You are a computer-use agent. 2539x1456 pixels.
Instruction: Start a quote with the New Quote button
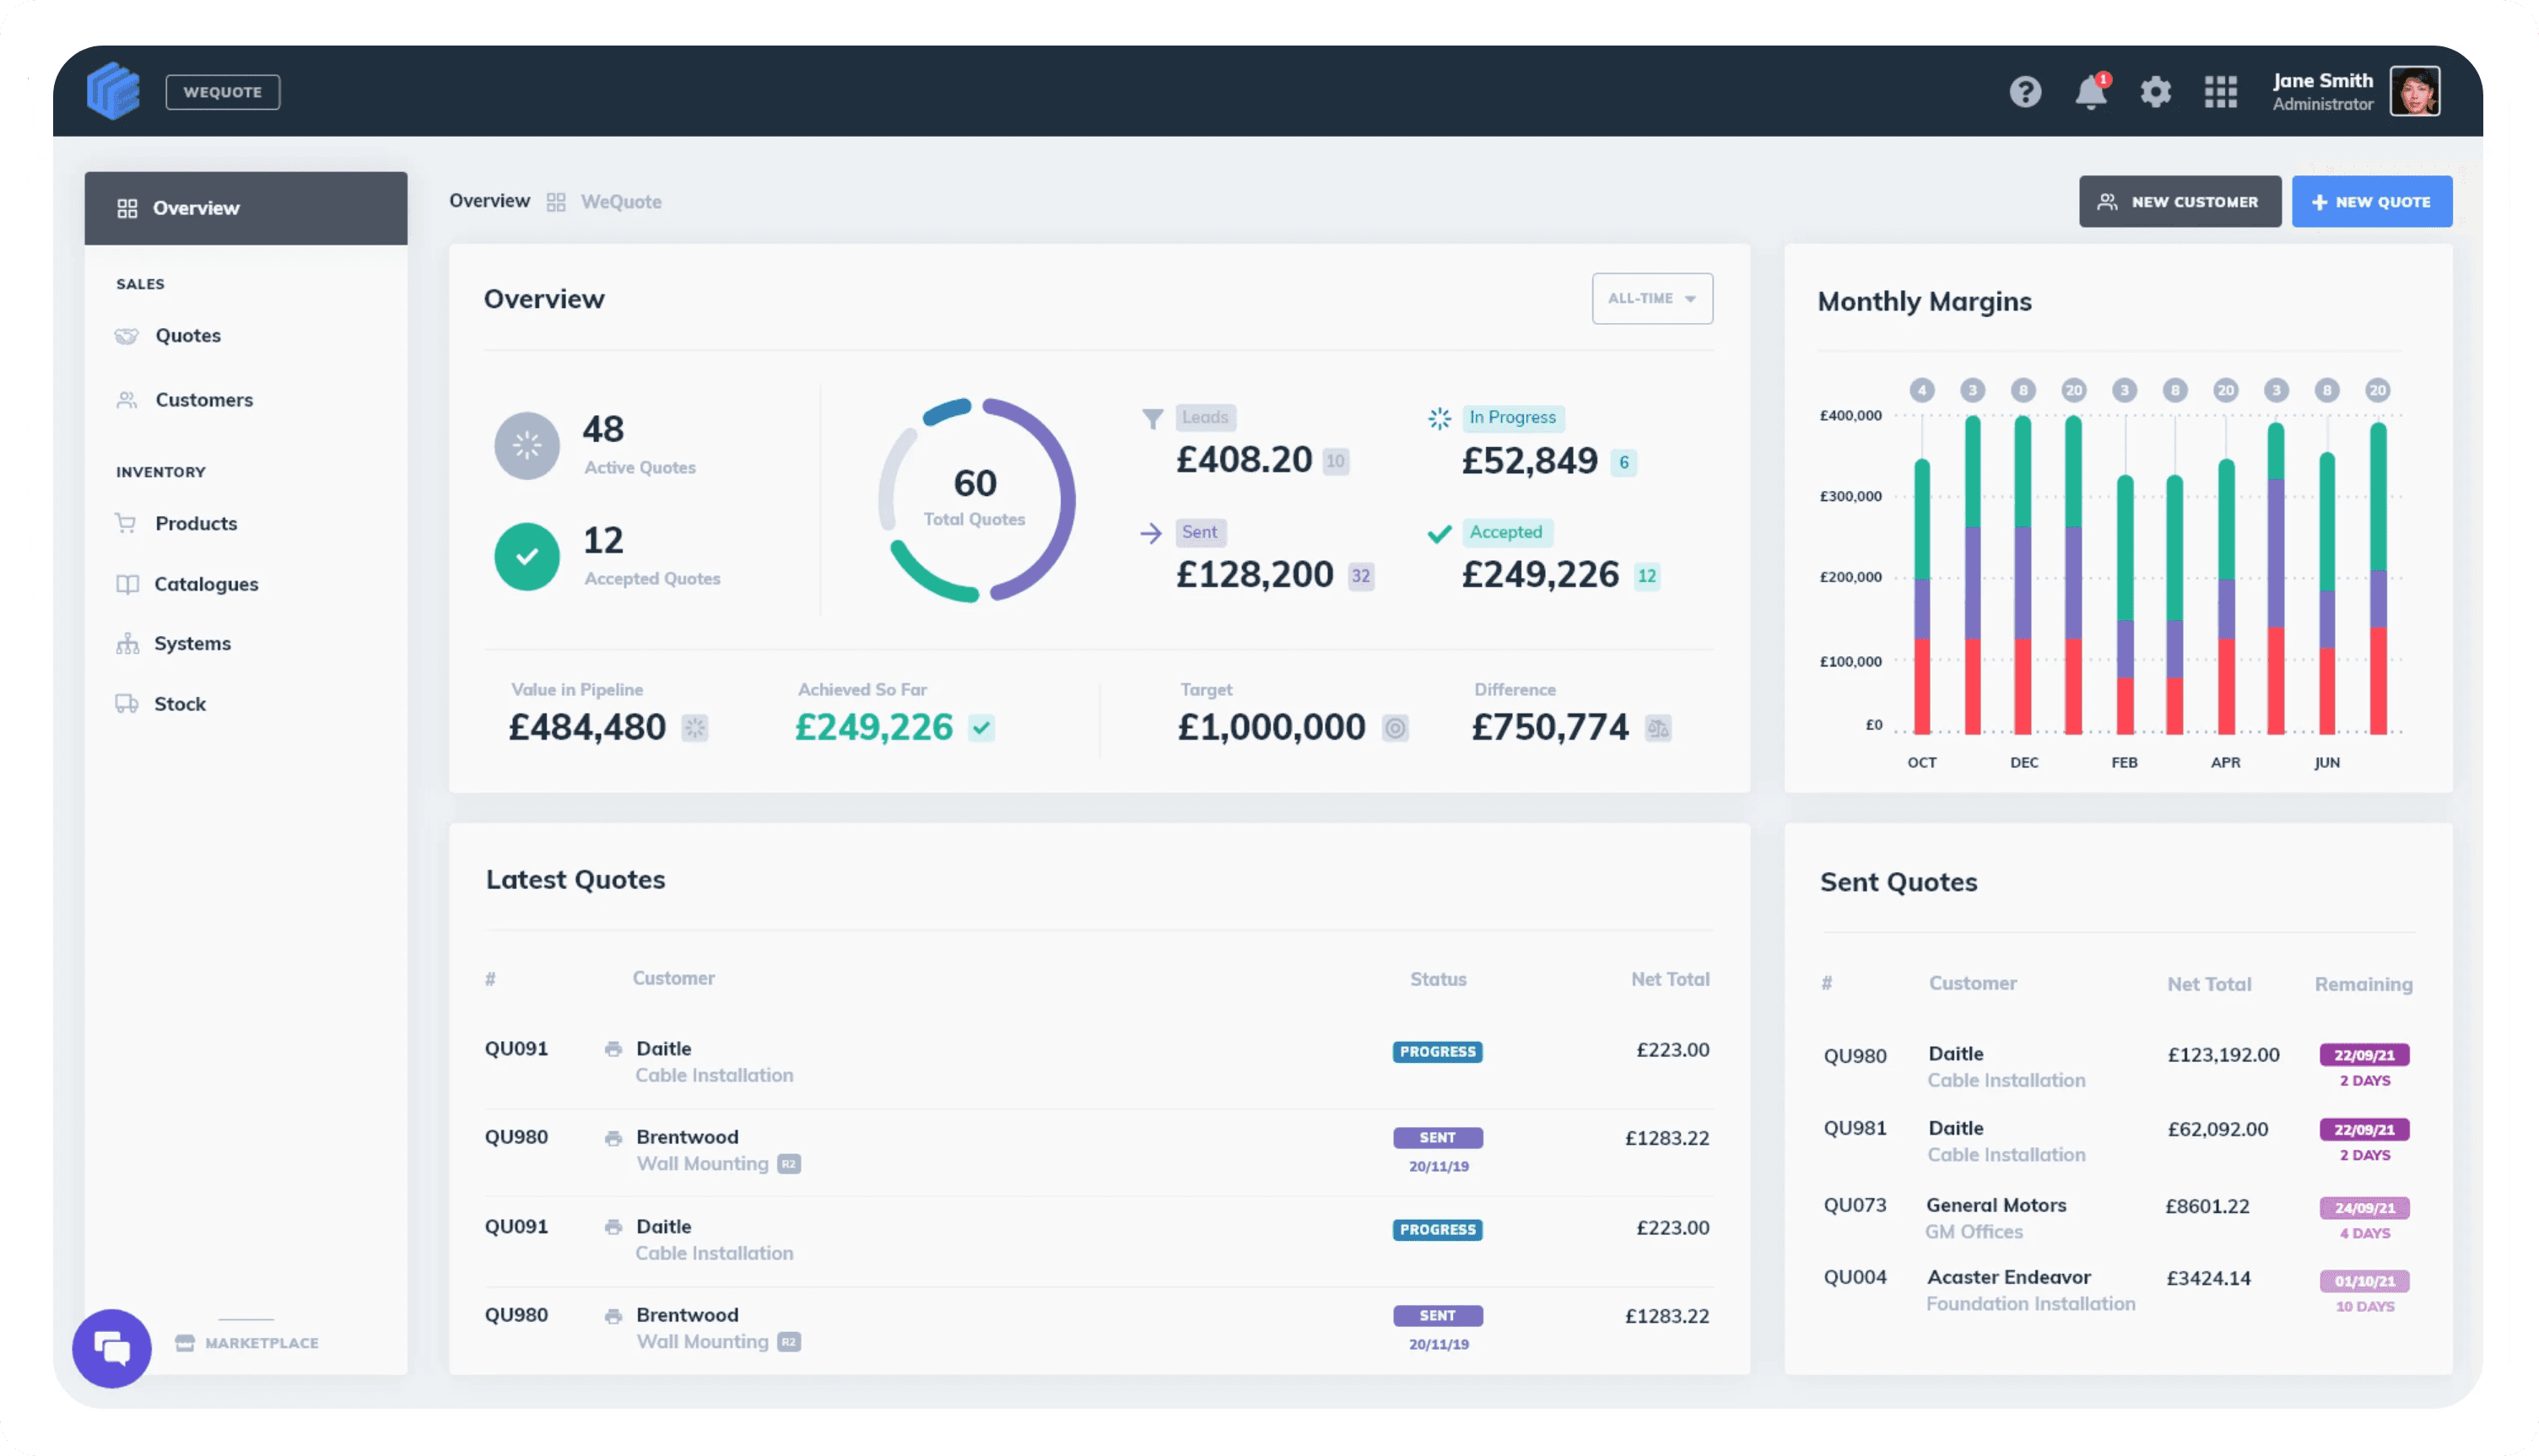2372,201
